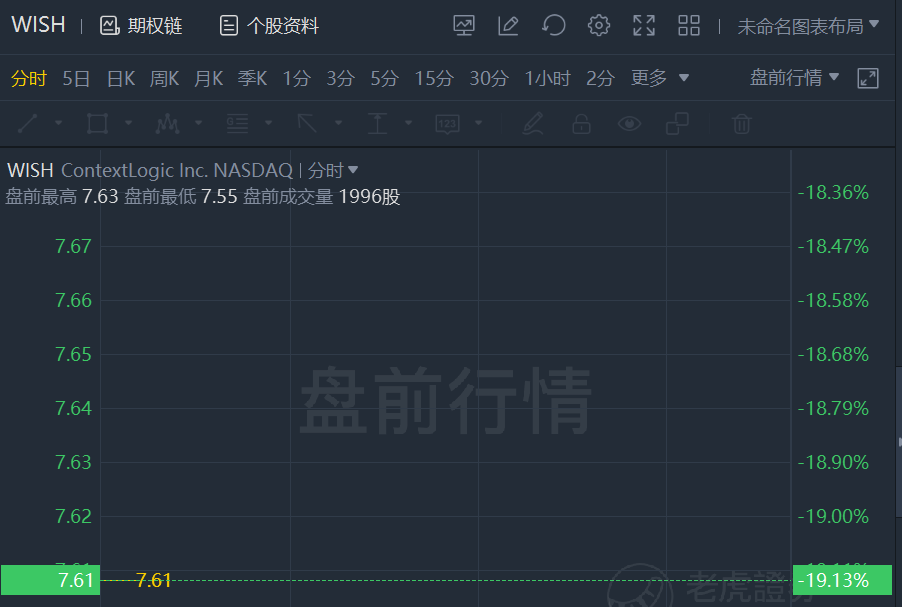Select the Fibonacci lines tool
The image size is (902, 607).
[x=237, y=124]
